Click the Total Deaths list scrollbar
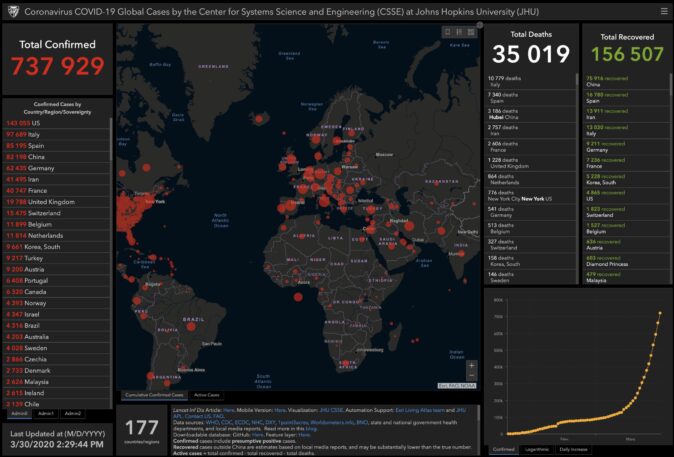 [577, 81]
